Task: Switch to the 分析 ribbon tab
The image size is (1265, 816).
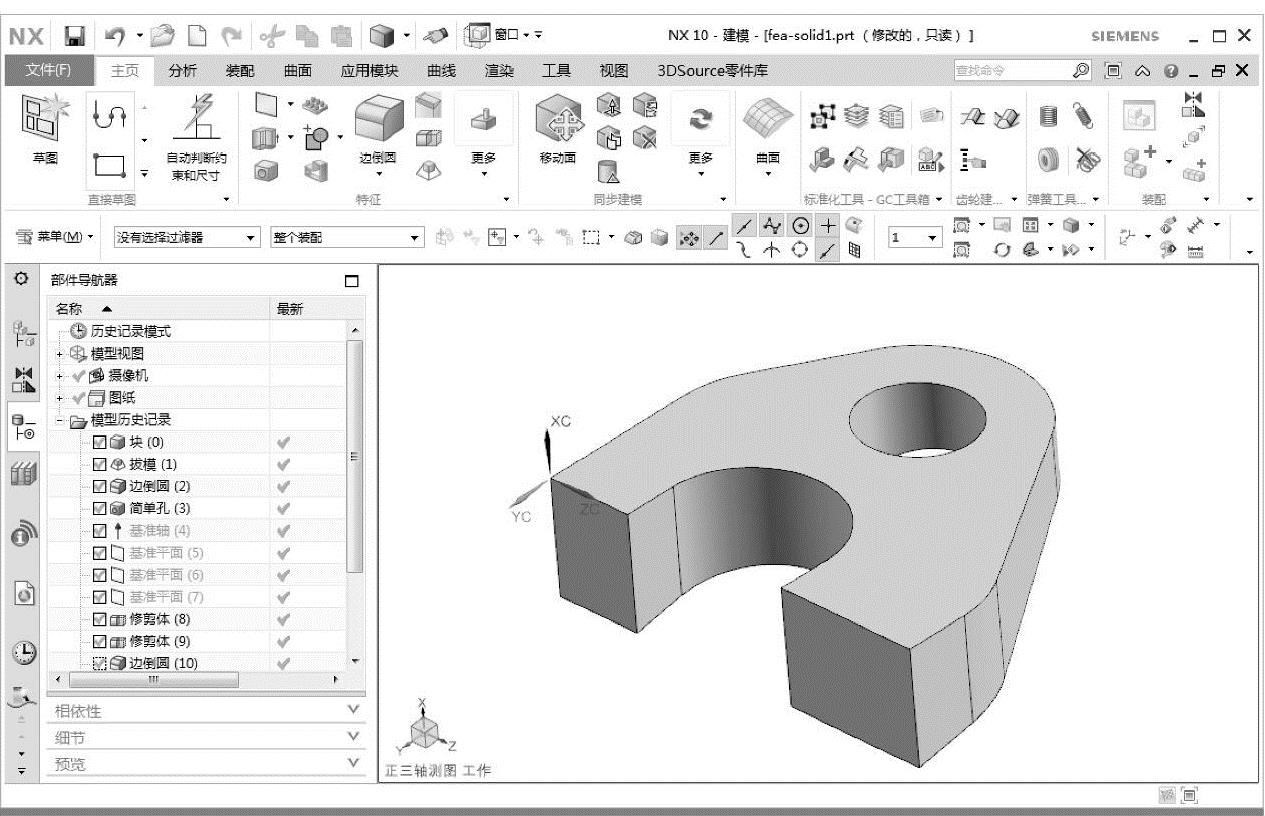Action: 183,70
